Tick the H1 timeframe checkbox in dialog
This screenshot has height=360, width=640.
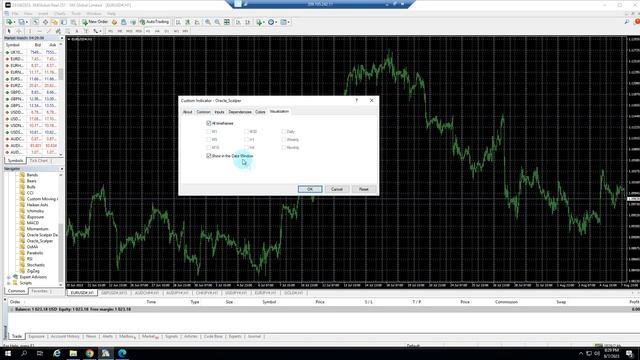point(247,140)
